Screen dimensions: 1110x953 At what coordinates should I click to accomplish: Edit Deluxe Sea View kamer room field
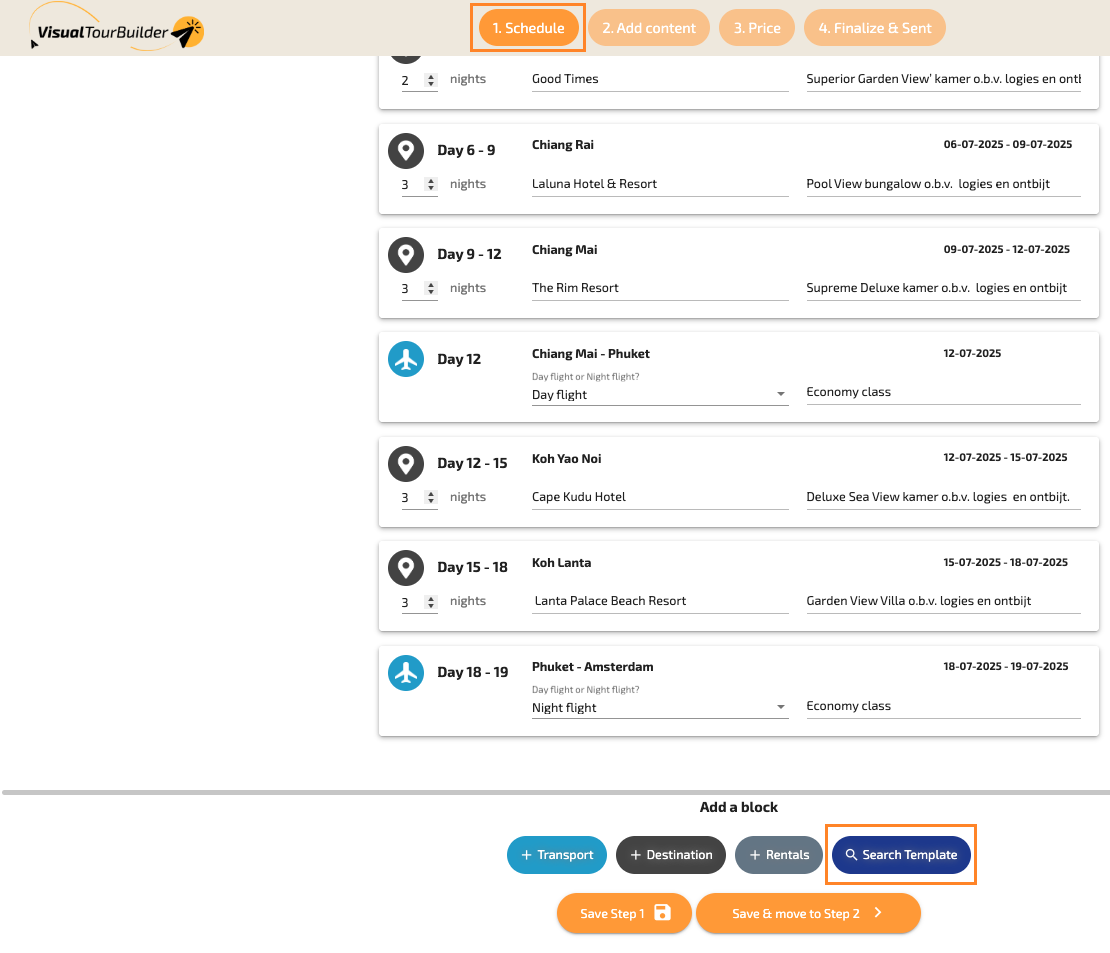tap(943, 497)
